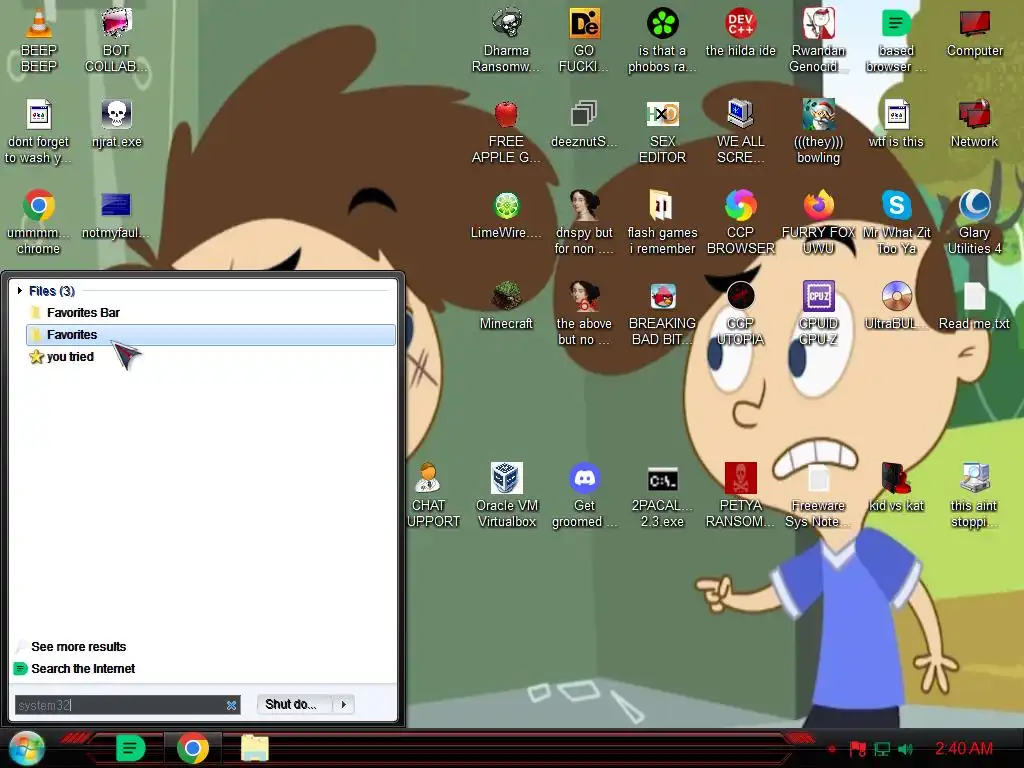Open the BOT COLLAB desktop icon
The height and width of the screenshot is (768, 1024).
[117, 24]
